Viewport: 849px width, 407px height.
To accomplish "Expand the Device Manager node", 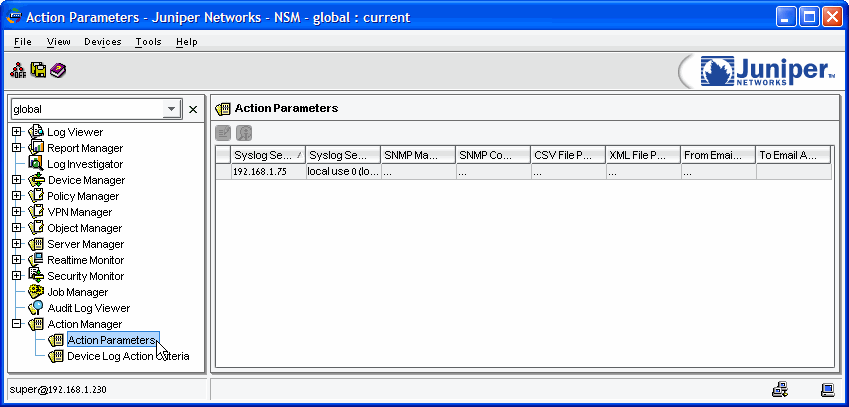I will (x=17, y=180).
